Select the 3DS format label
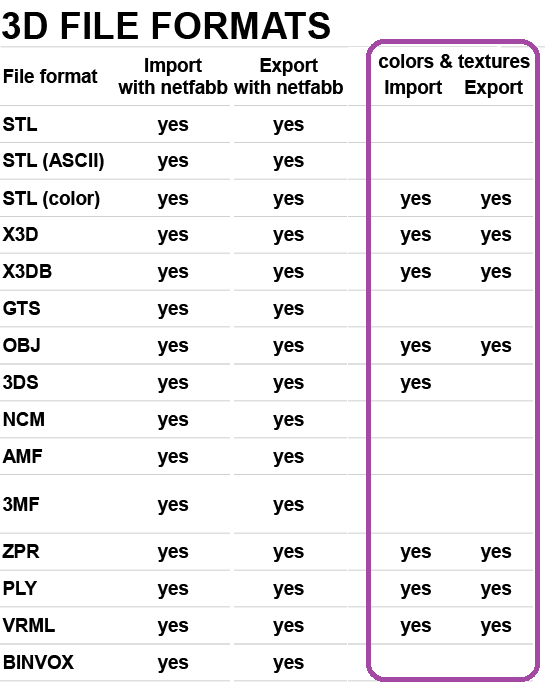 point(21,383)
